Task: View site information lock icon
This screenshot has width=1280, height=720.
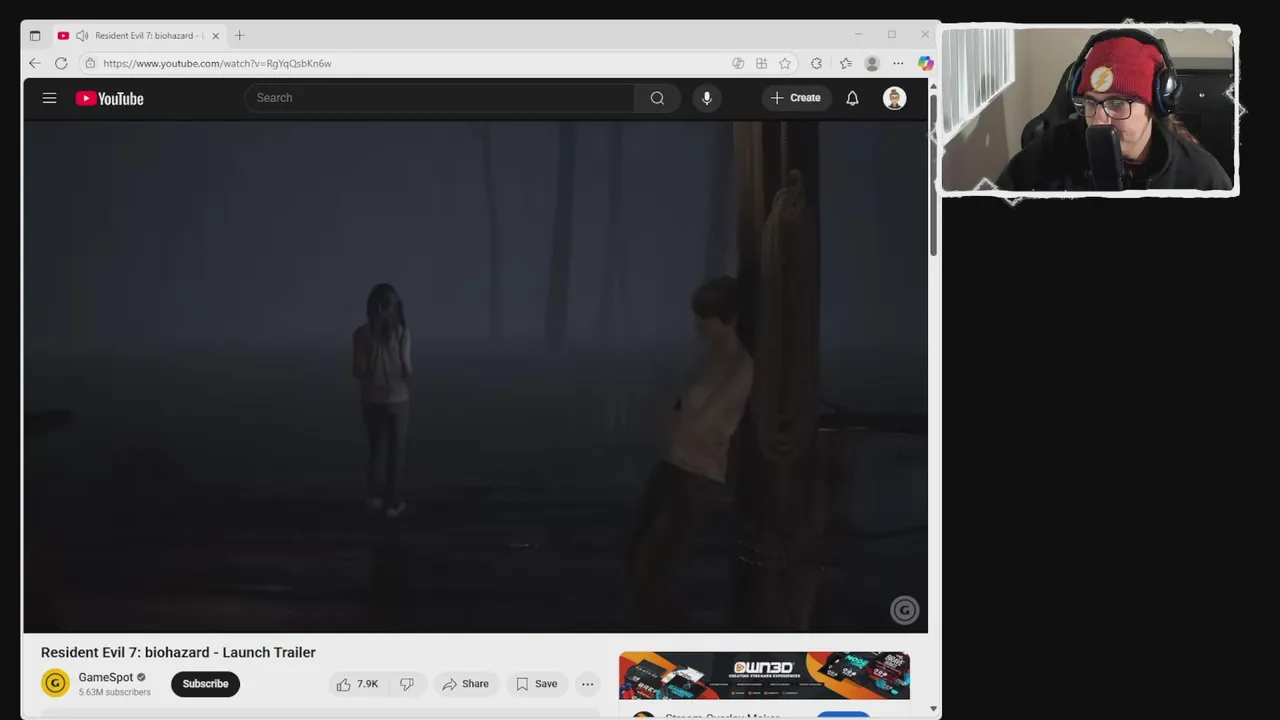Action: pos(90,63)
